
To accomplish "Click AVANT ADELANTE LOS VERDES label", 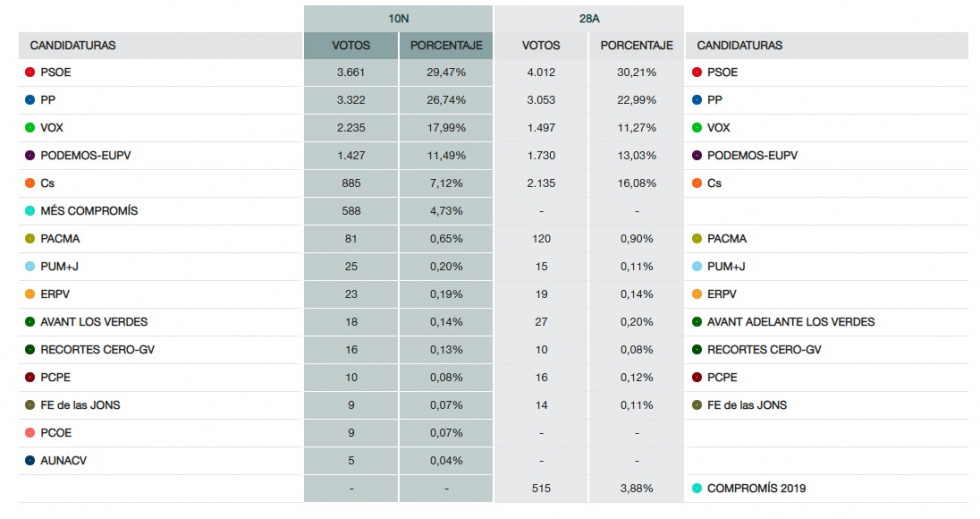I will (790, 322).
